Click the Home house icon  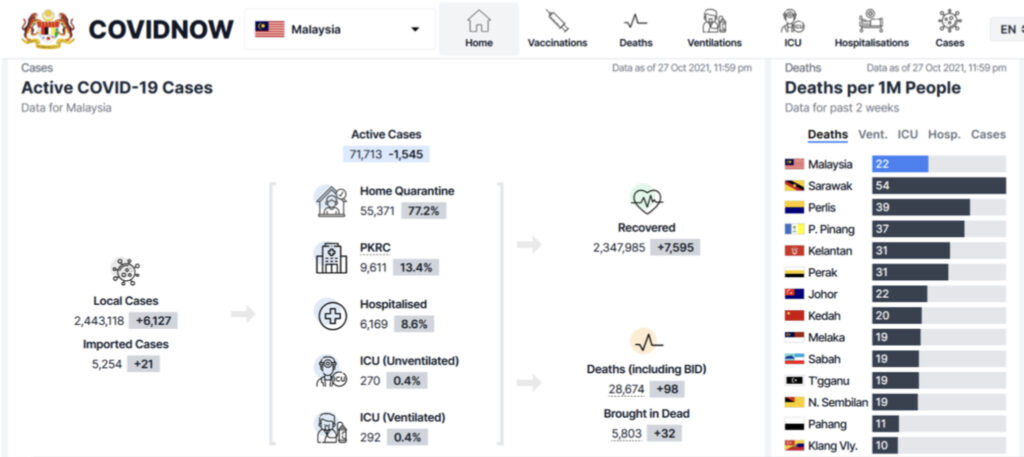[479, 20]
